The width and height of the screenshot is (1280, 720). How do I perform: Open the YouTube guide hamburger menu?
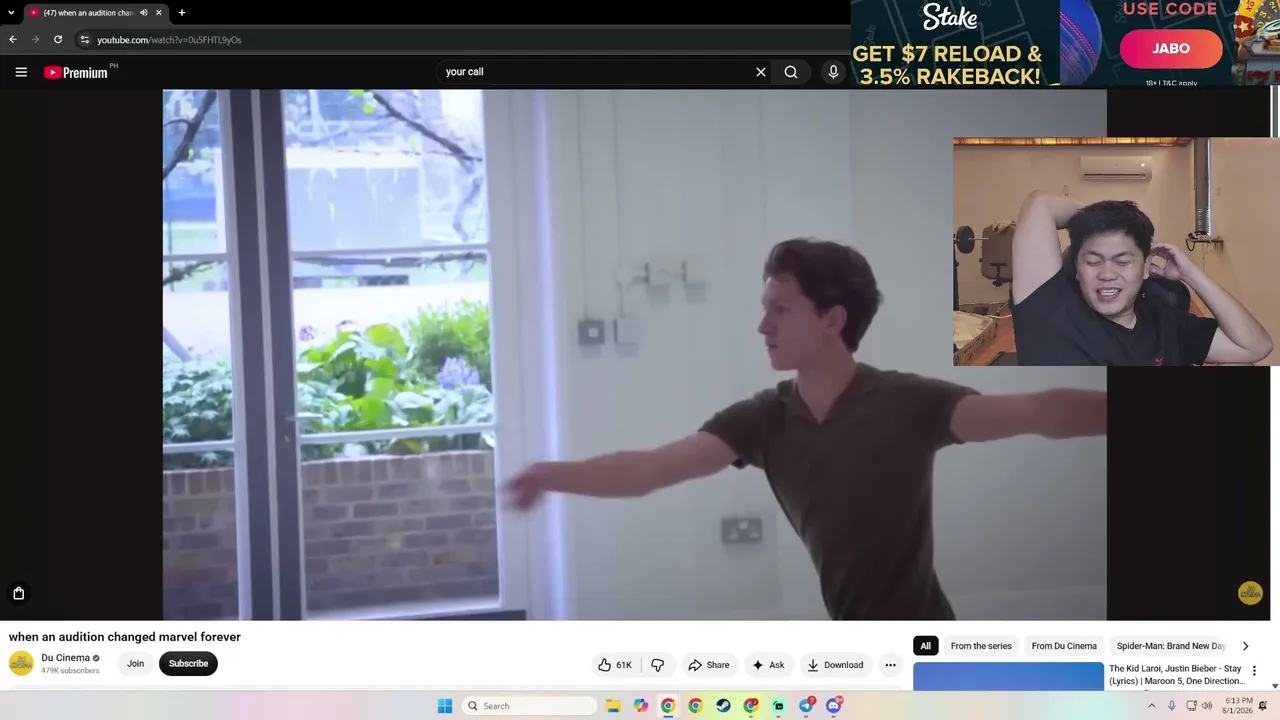21,72
